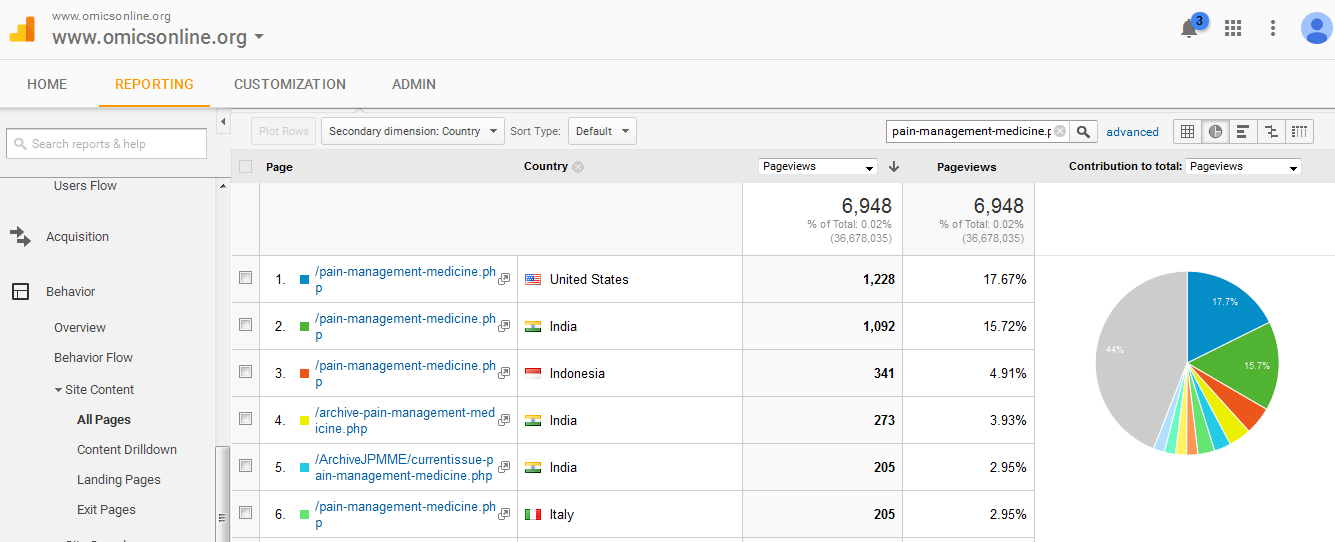Select the REPORTING tab
This screenshot has width=1335, height=542.
click(x=154, y=84)
